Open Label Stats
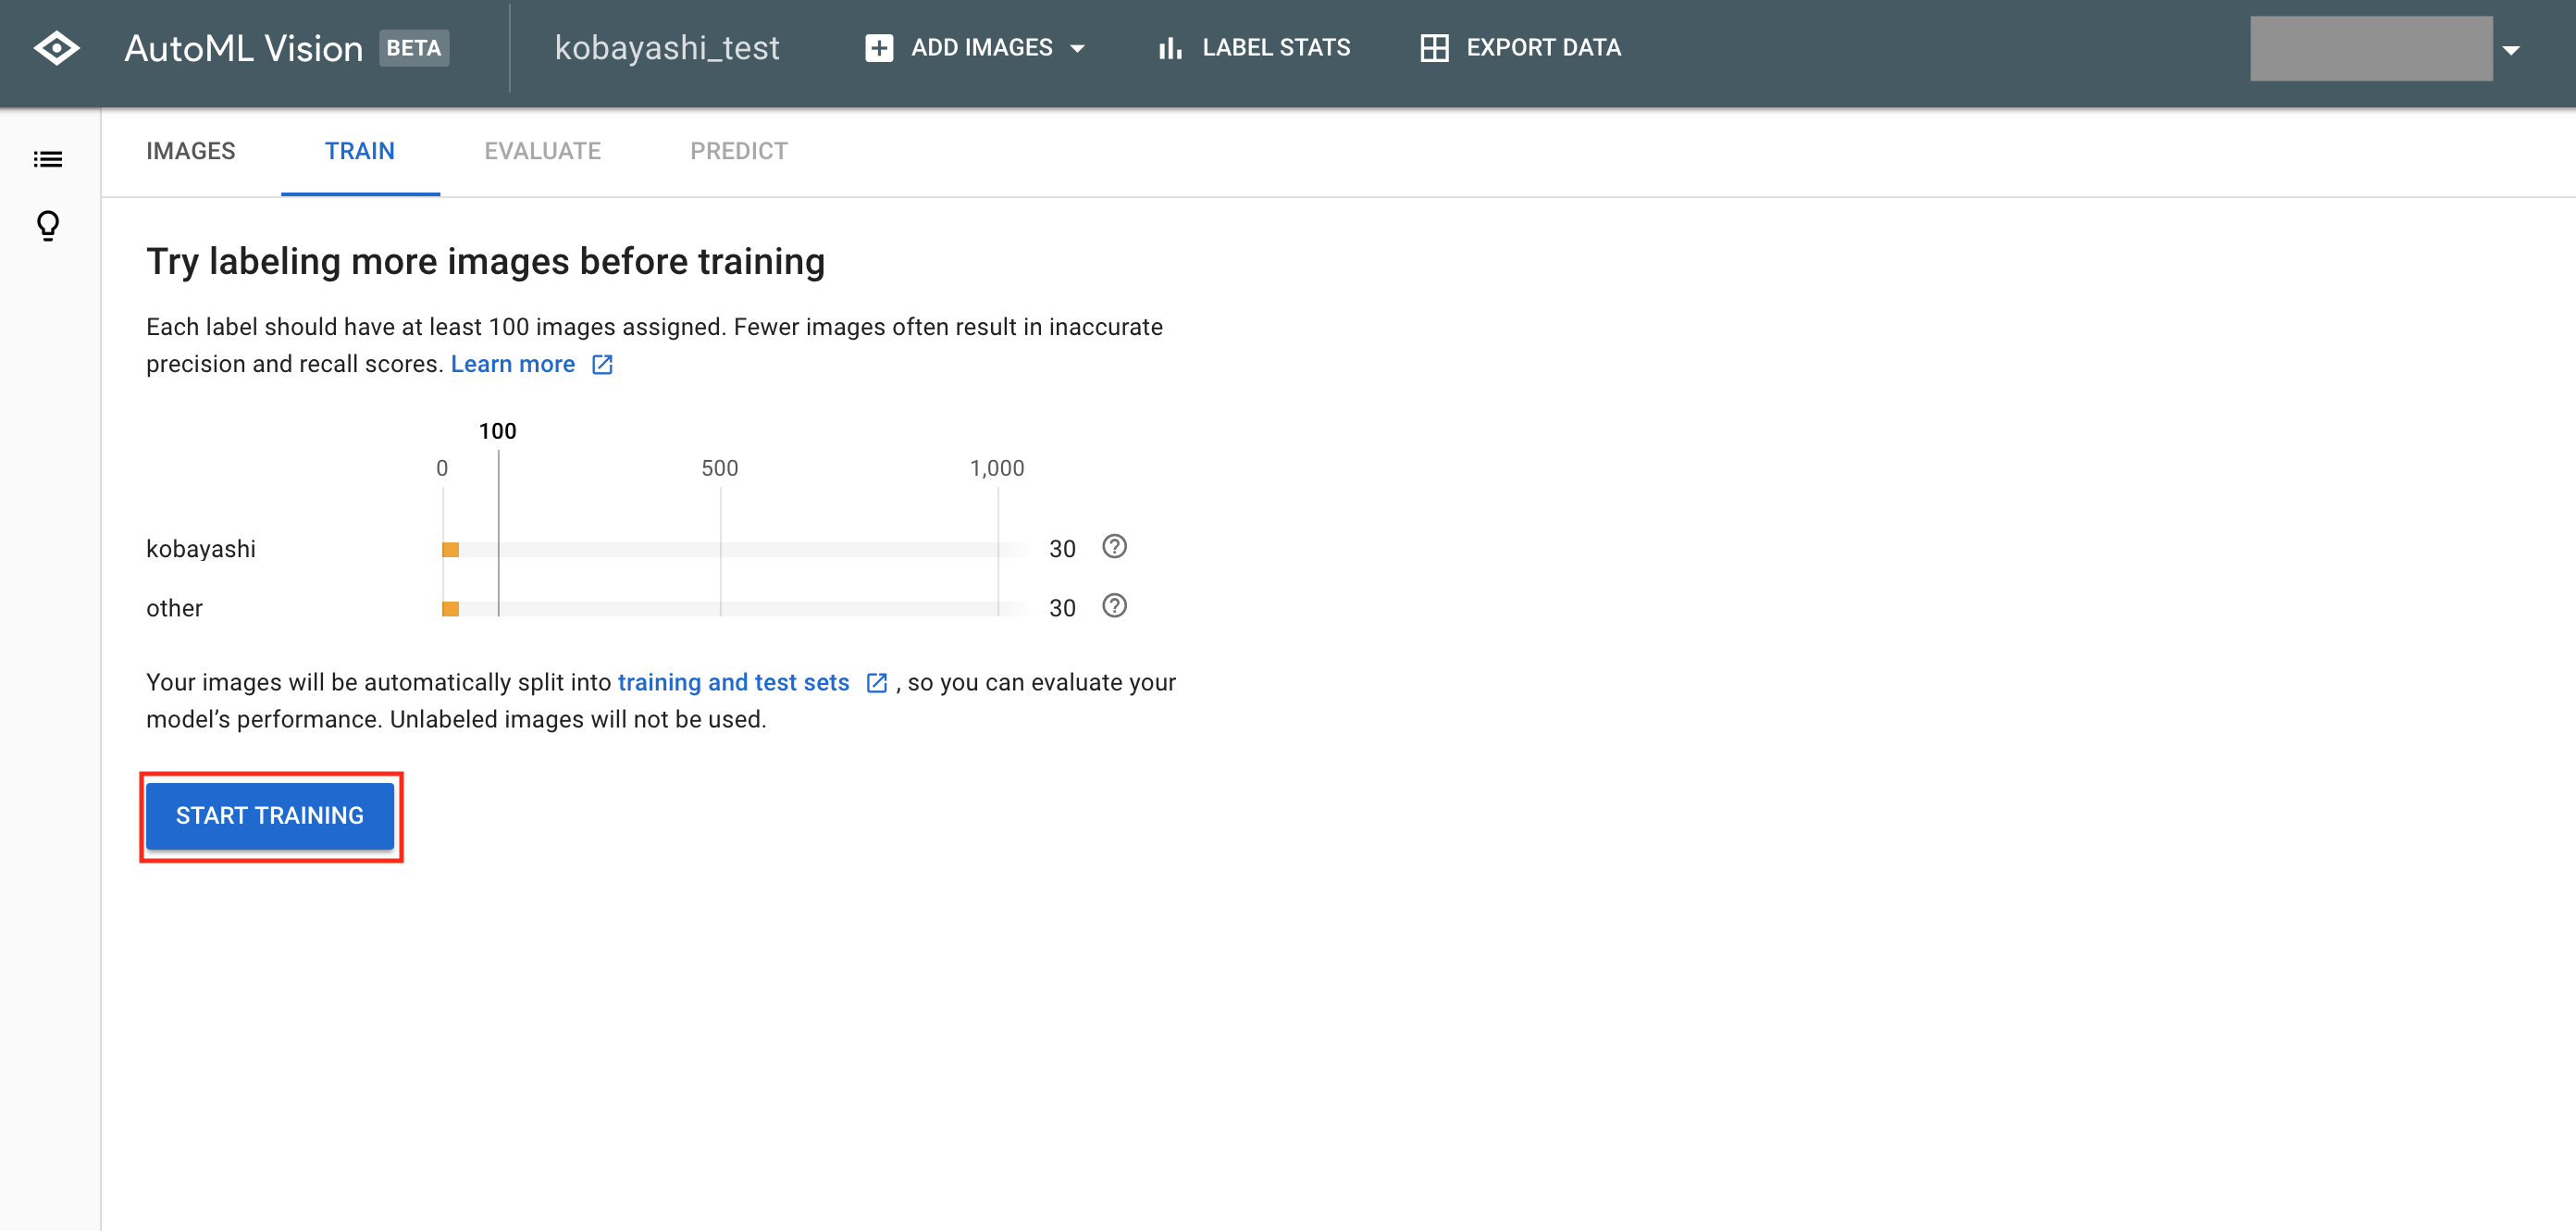This screenshot has width=2576, height=1231. pos(1254,48)
